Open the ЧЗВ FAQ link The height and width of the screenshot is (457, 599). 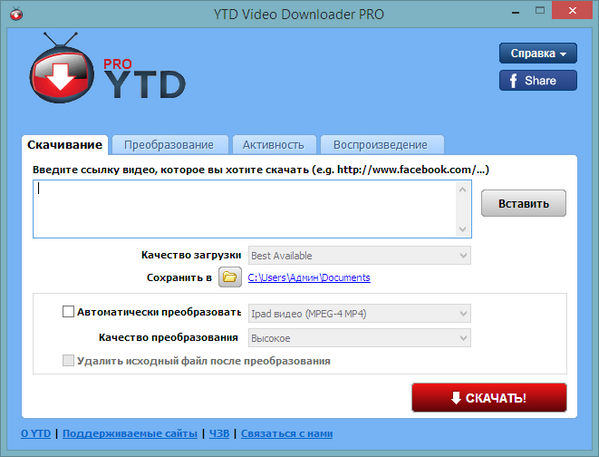pos(219,434)
